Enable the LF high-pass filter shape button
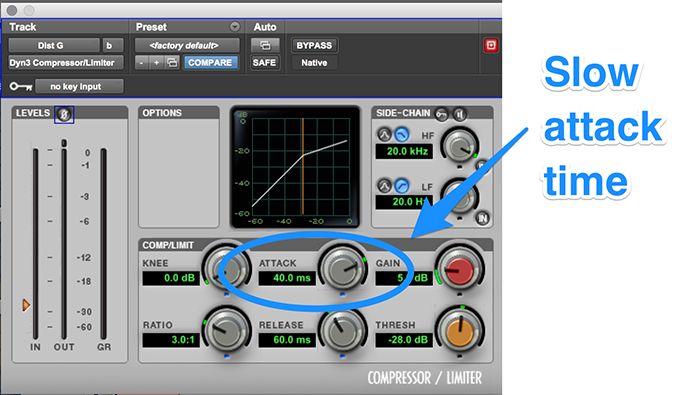This screenshot has height=395, width=700. click(401, 185)
